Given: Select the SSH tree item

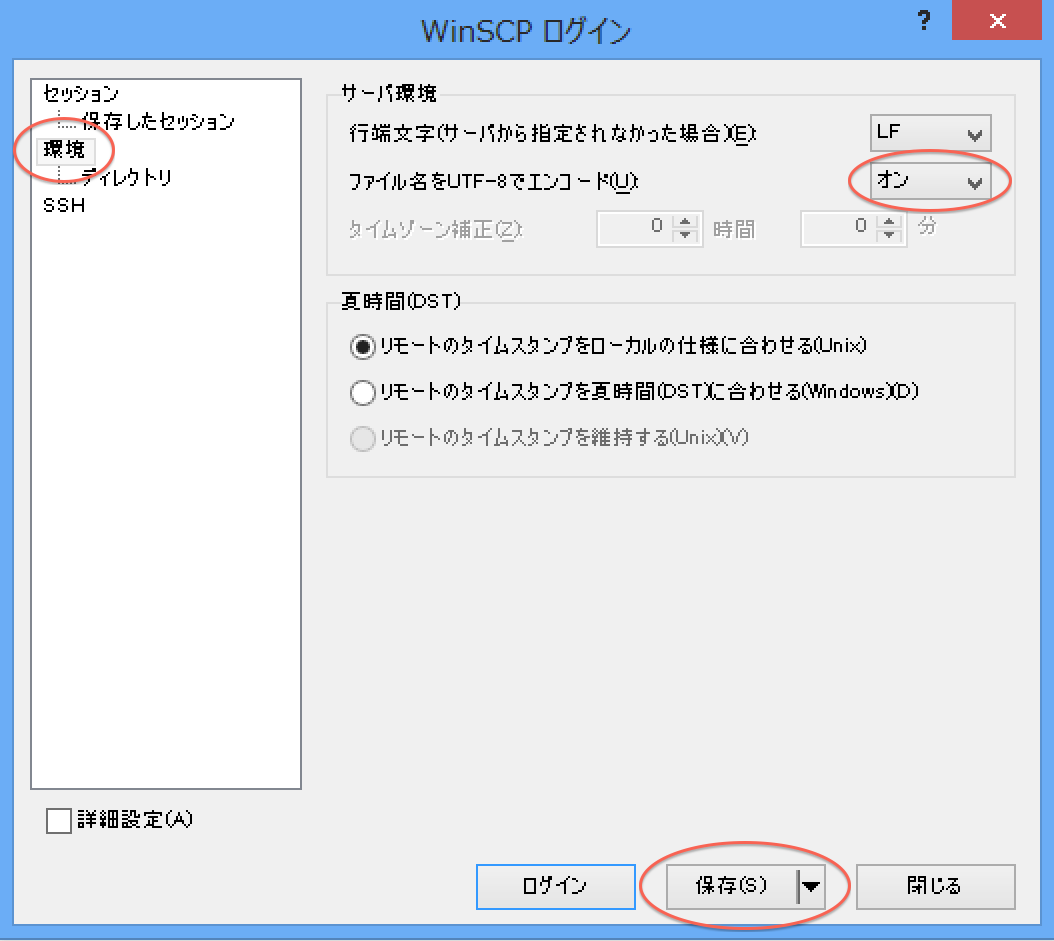Looking at the screenshot, I should point(65,205).
